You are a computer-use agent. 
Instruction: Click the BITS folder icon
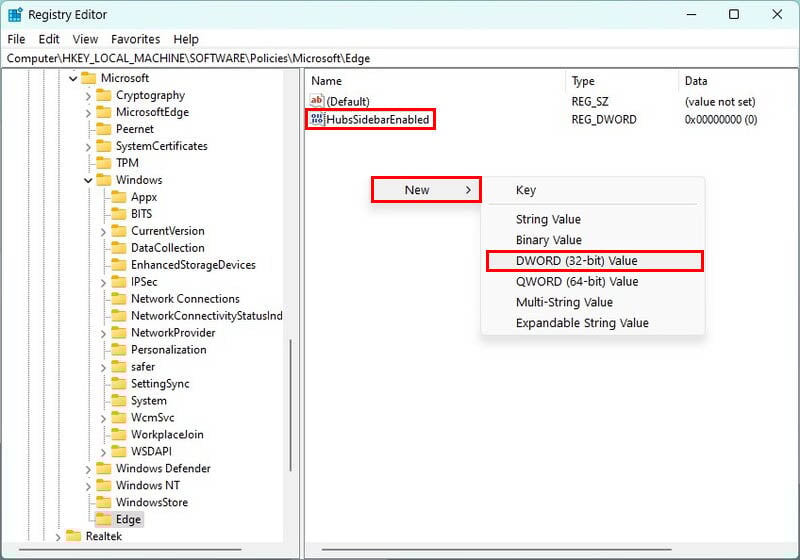[x=119, y=214]
